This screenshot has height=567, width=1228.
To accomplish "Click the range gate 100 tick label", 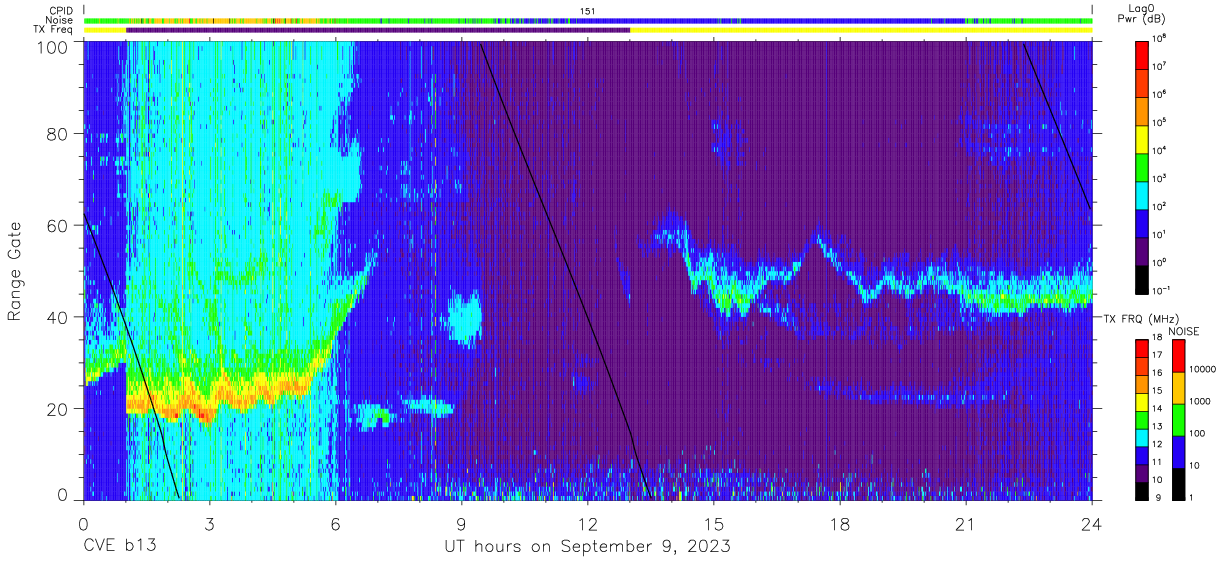I will click(52, 47).
